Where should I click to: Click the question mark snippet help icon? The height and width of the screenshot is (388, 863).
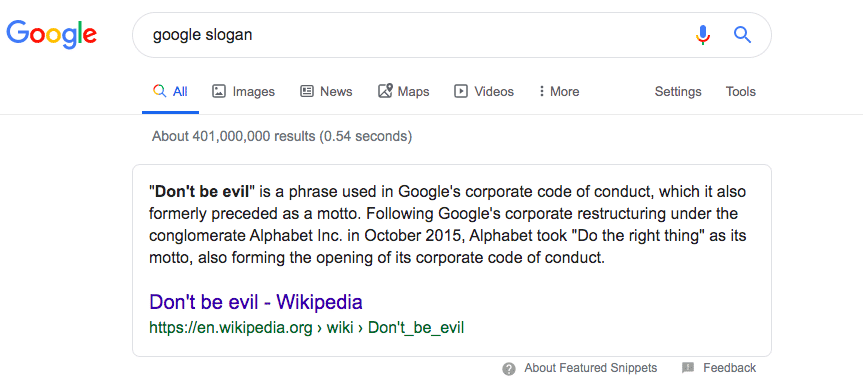pos(509,369)
